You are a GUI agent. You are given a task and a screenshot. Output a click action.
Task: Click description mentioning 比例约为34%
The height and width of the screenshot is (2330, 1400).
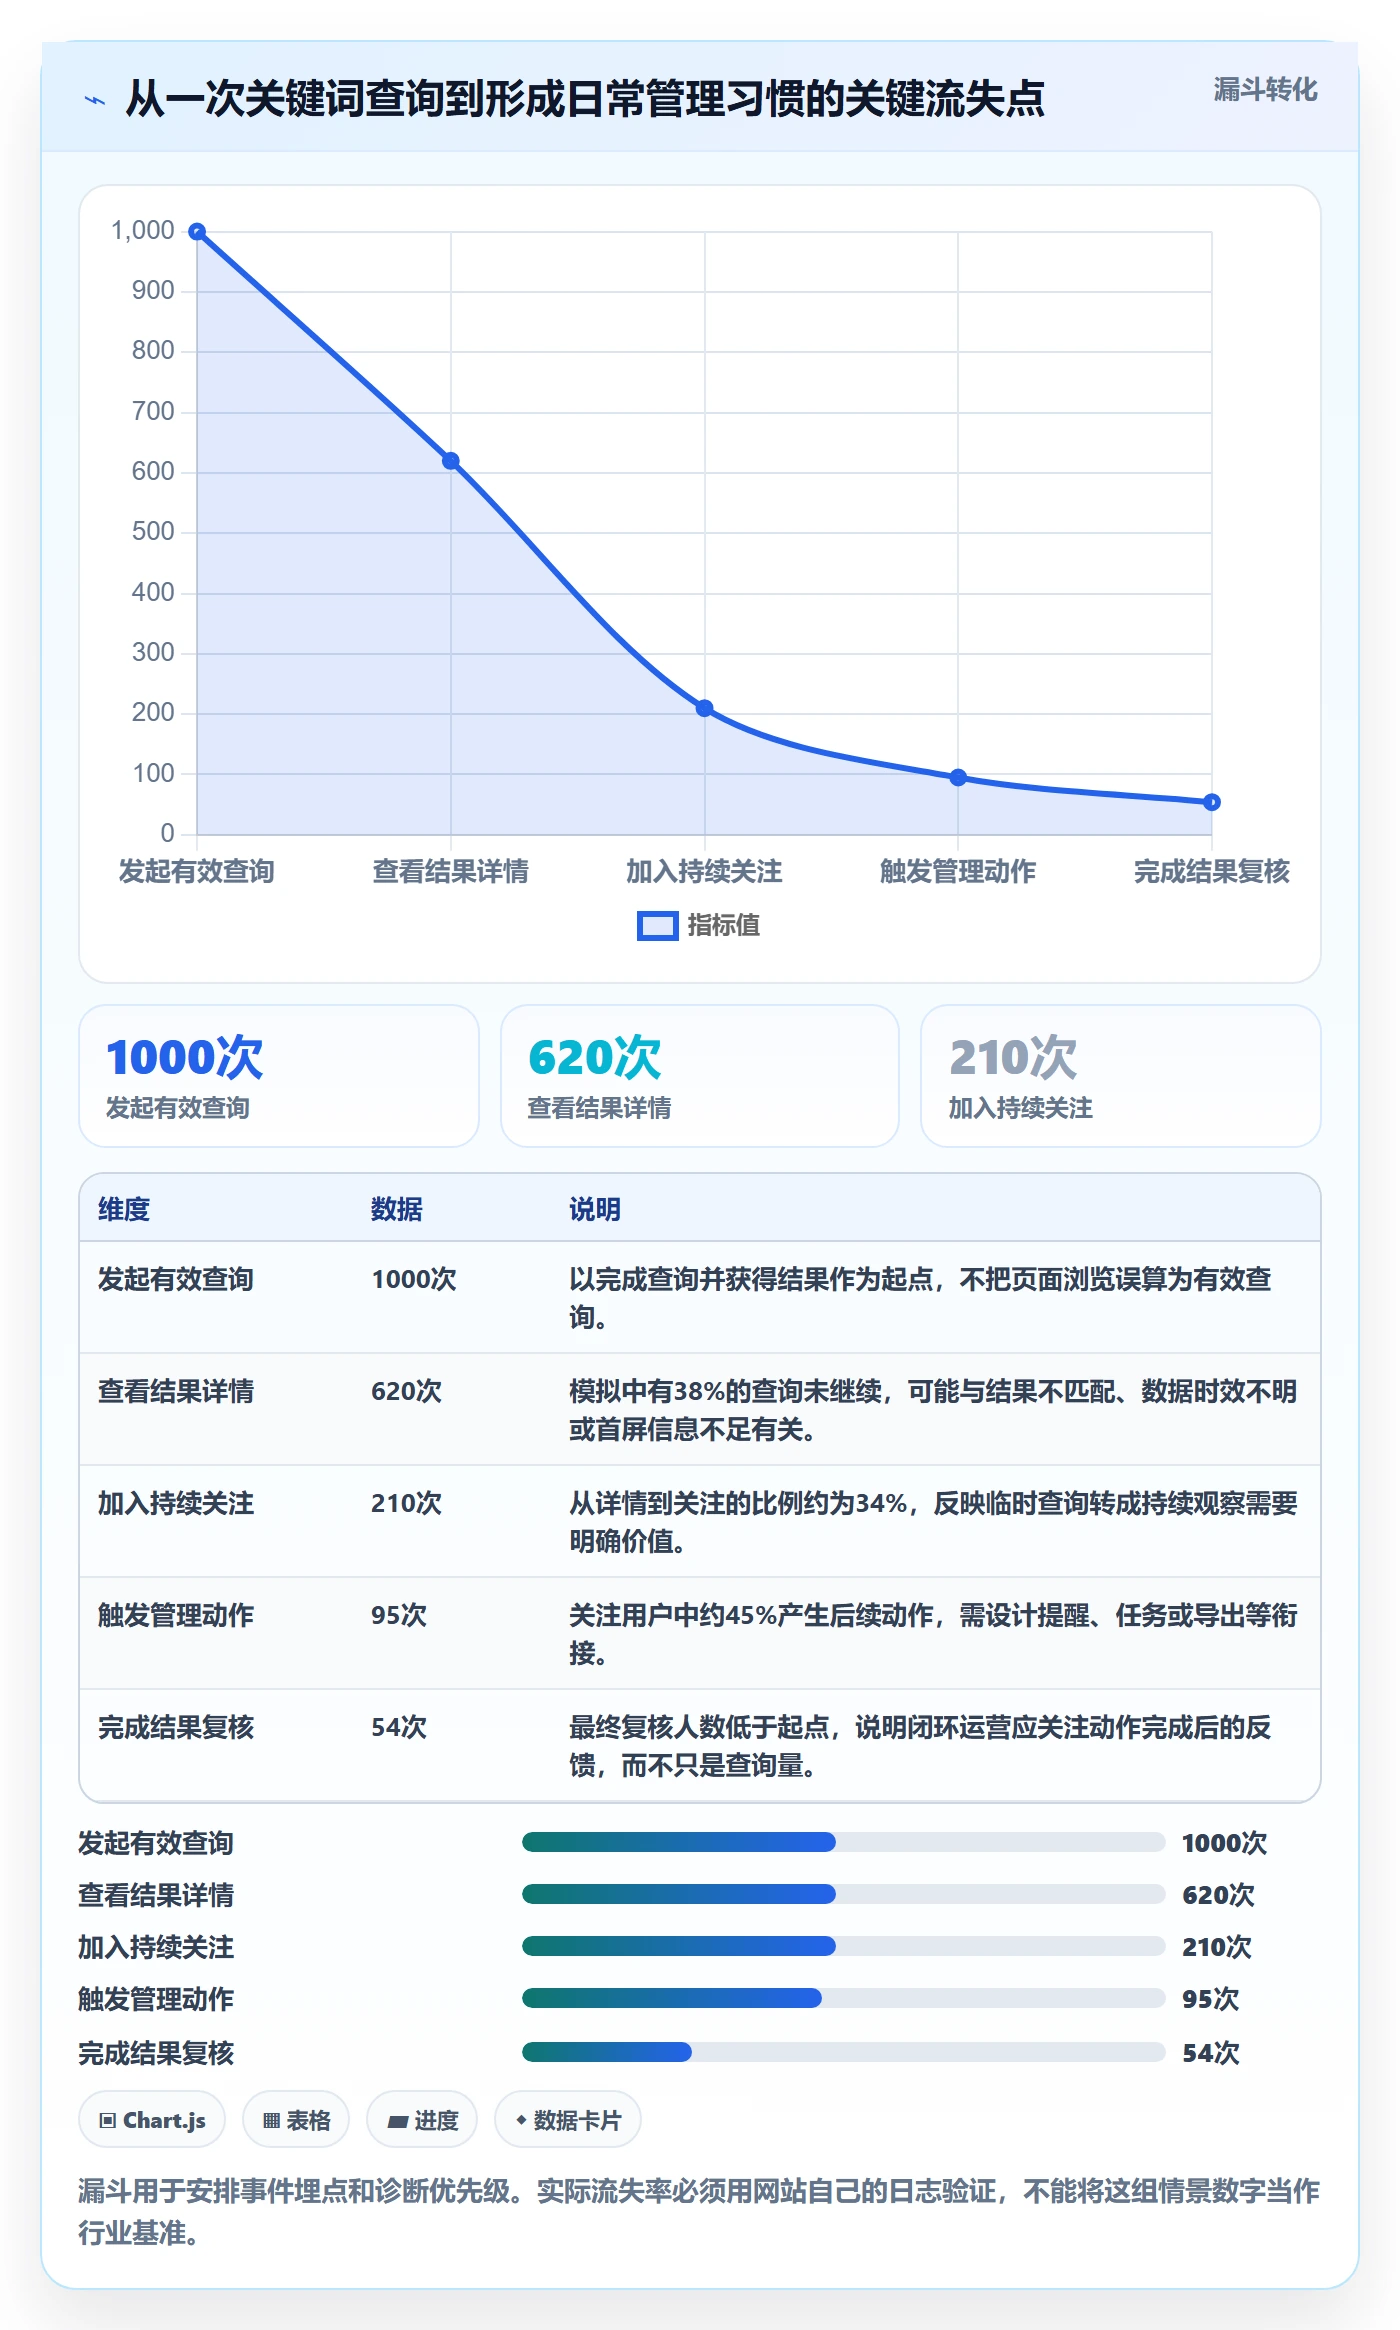coord(933,1523)
